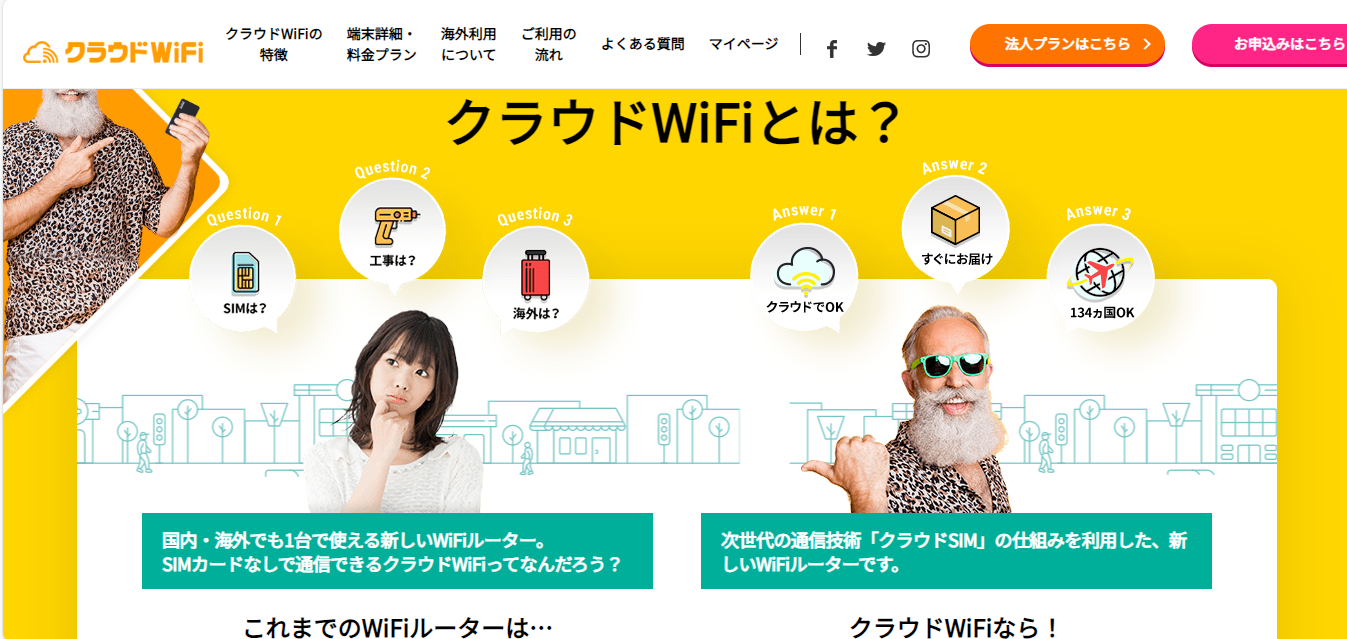Click the Answer 2 box すぐにお届け bubble
Viewport: 1347px width, 639px height.
pyautogui.click(x=956, y=230)
